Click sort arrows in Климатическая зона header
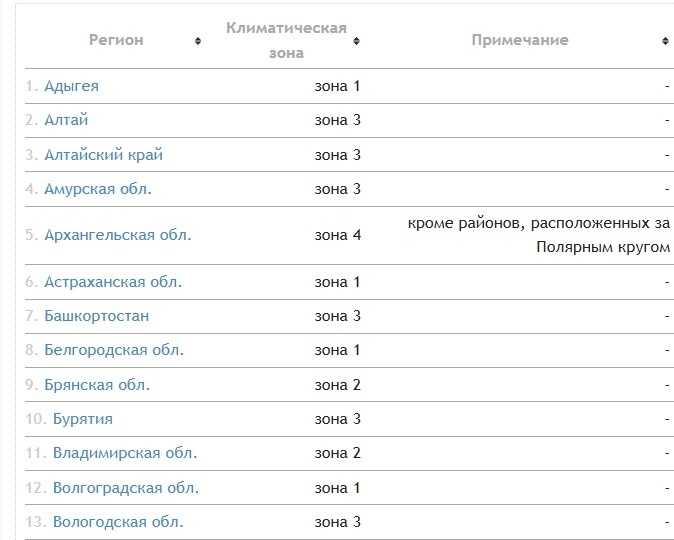This screenshot has width=674, height=540. pos(356,41)
